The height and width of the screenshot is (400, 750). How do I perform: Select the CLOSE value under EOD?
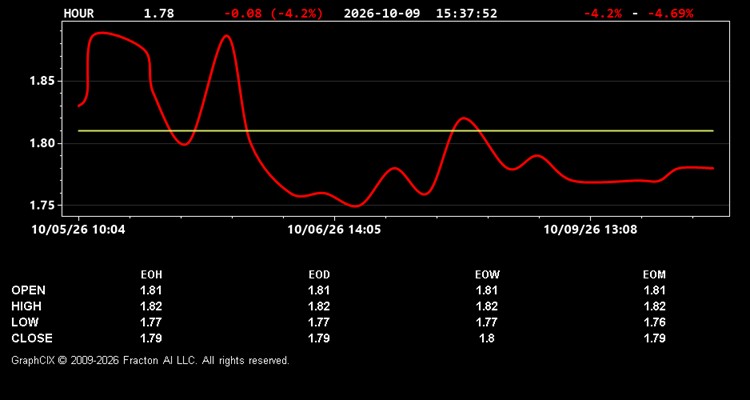pyautogui.click(x=319, y=338)
